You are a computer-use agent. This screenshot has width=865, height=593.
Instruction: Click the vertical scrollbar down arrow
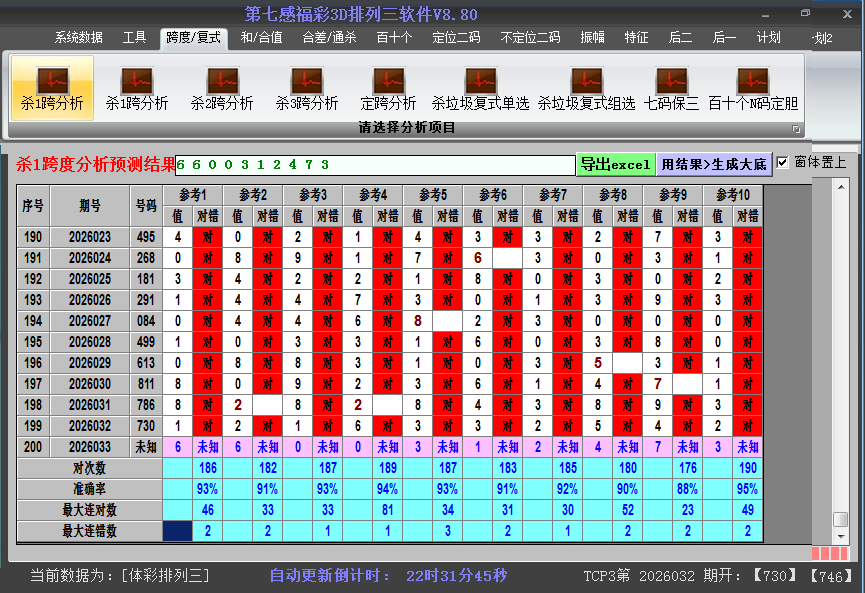point(841,535)
